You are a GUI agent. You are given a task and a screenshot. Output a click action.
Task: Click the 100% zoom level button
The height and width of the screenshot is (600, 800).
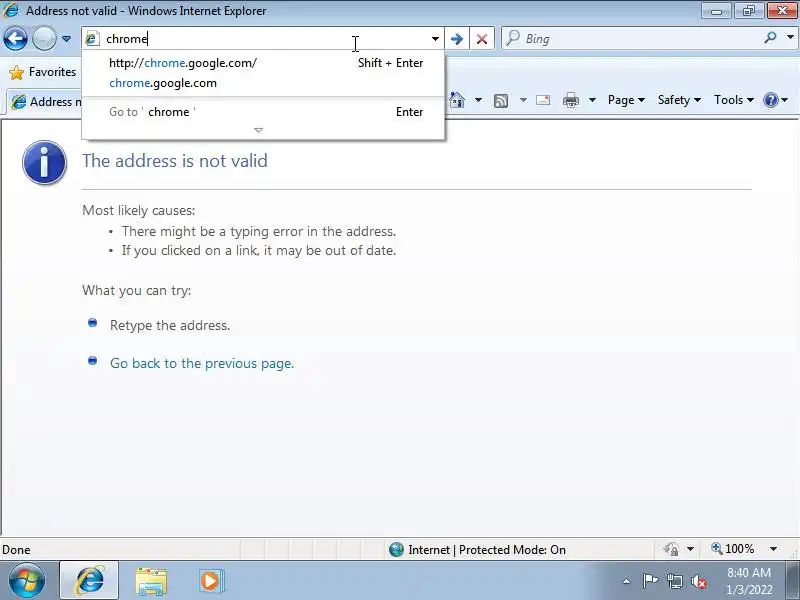(733, 549)
